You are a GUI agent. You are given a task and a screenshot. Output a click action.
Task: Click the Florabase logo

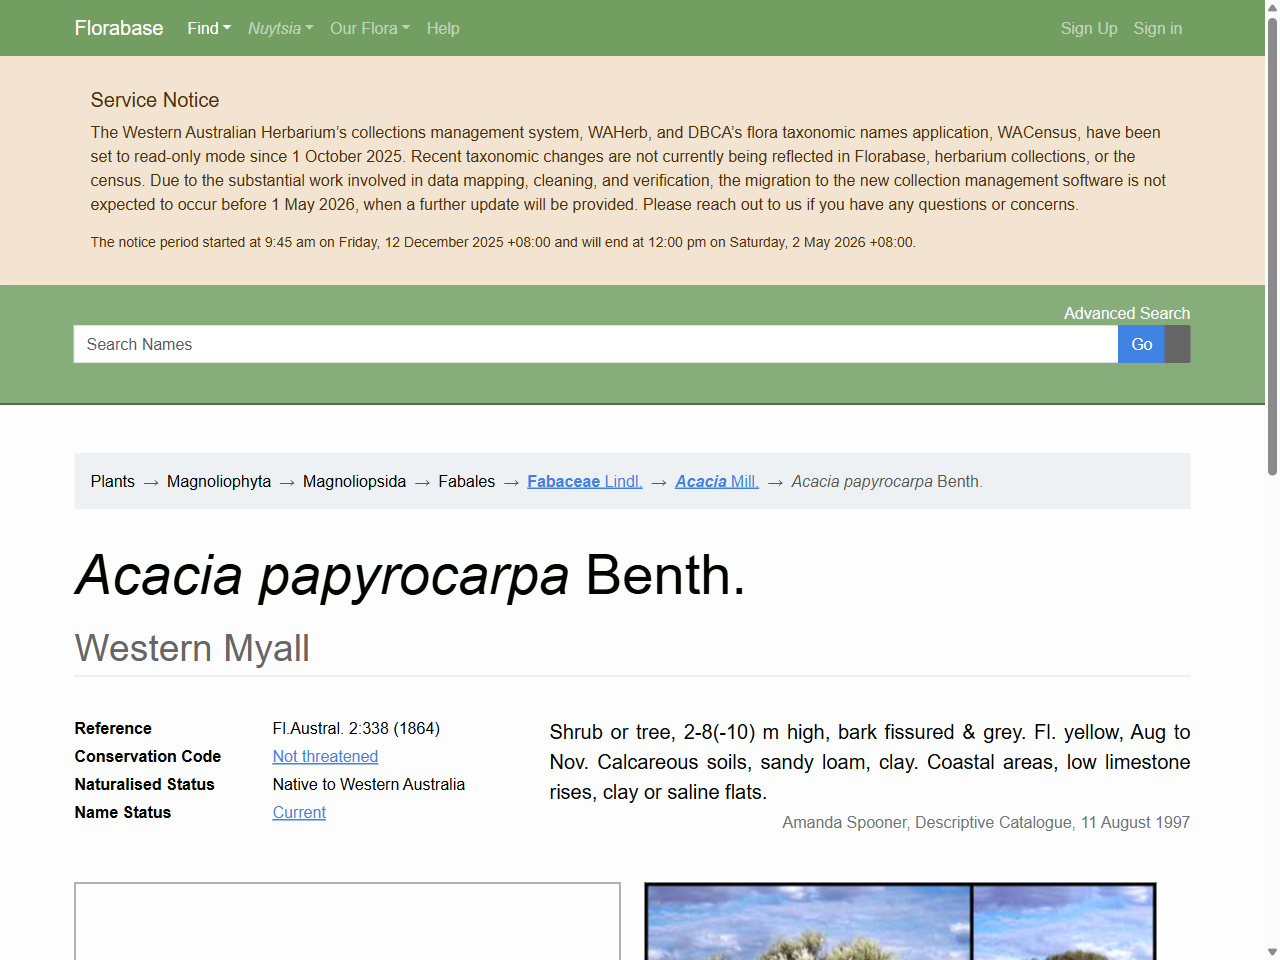(118, 28)
